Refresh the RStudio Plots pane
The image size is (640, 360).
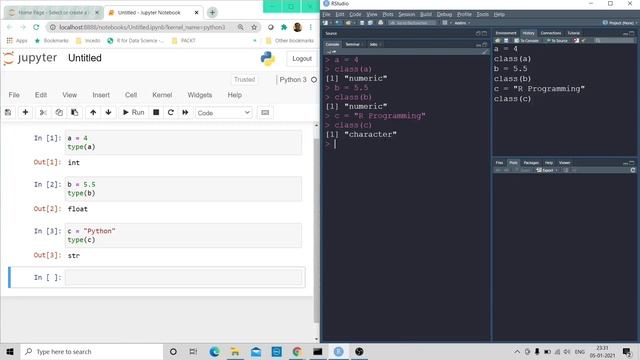(633, 170)
